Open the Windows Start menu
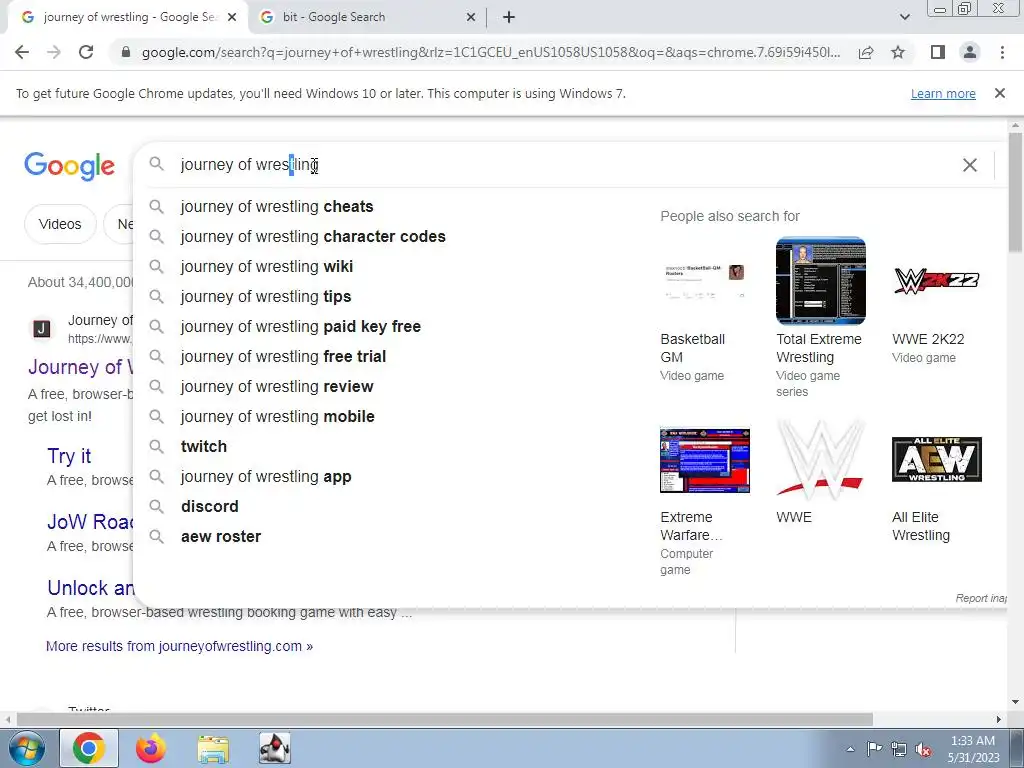1024x768 pixels. click(26, 748)
